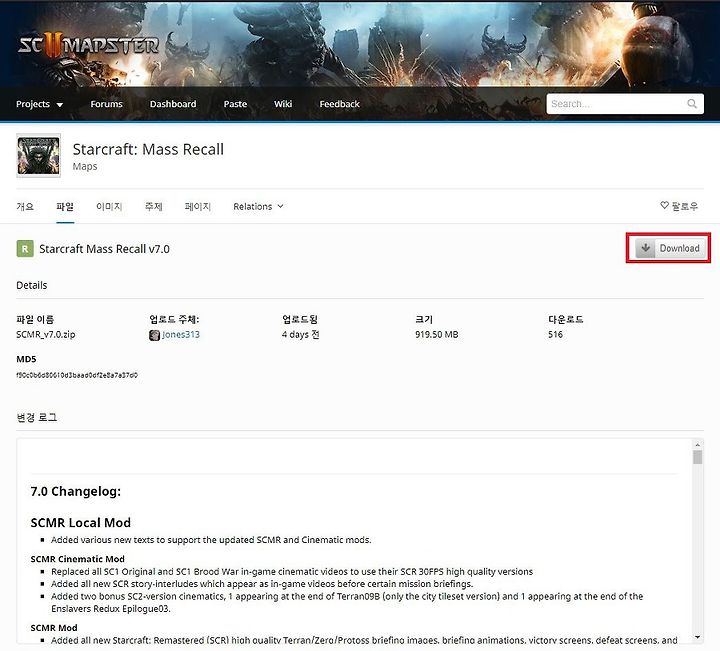Click the Download button
Viewport: 720px width, 651px height.
pos(670,248)
